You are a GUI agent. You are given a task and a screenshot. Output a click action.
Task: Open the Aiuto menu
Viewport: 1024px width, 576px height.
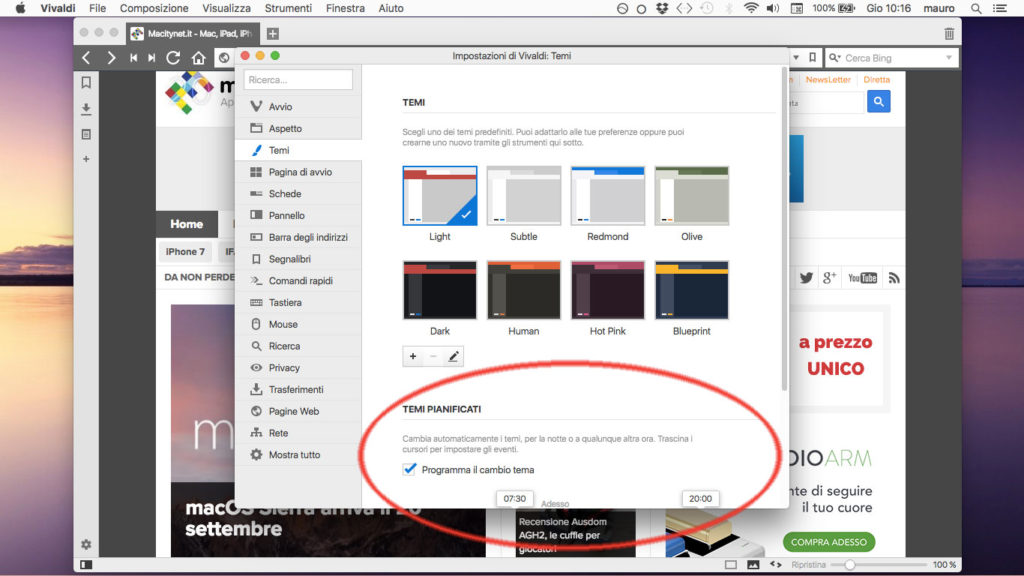click(x=391, y=8)
